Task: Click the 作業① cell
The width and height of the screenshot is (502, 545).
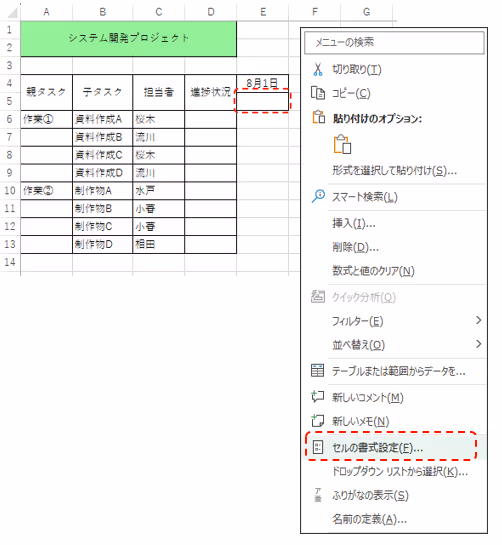Action: [x=47, y=120]
